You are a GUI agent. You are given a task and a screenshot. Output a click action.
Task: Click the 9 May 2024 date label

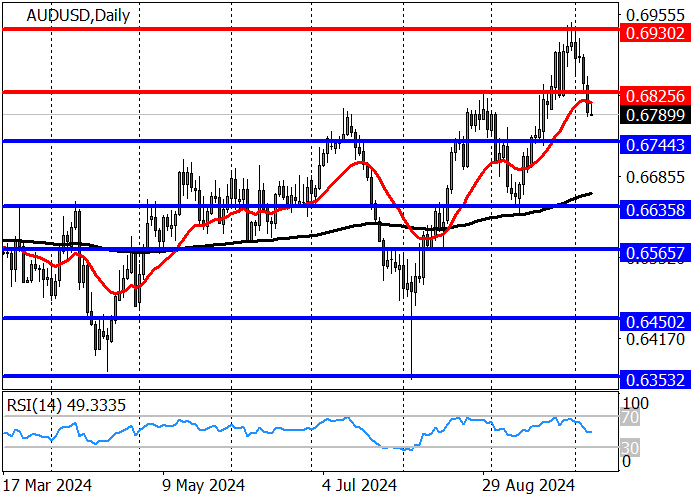[204, 485]
